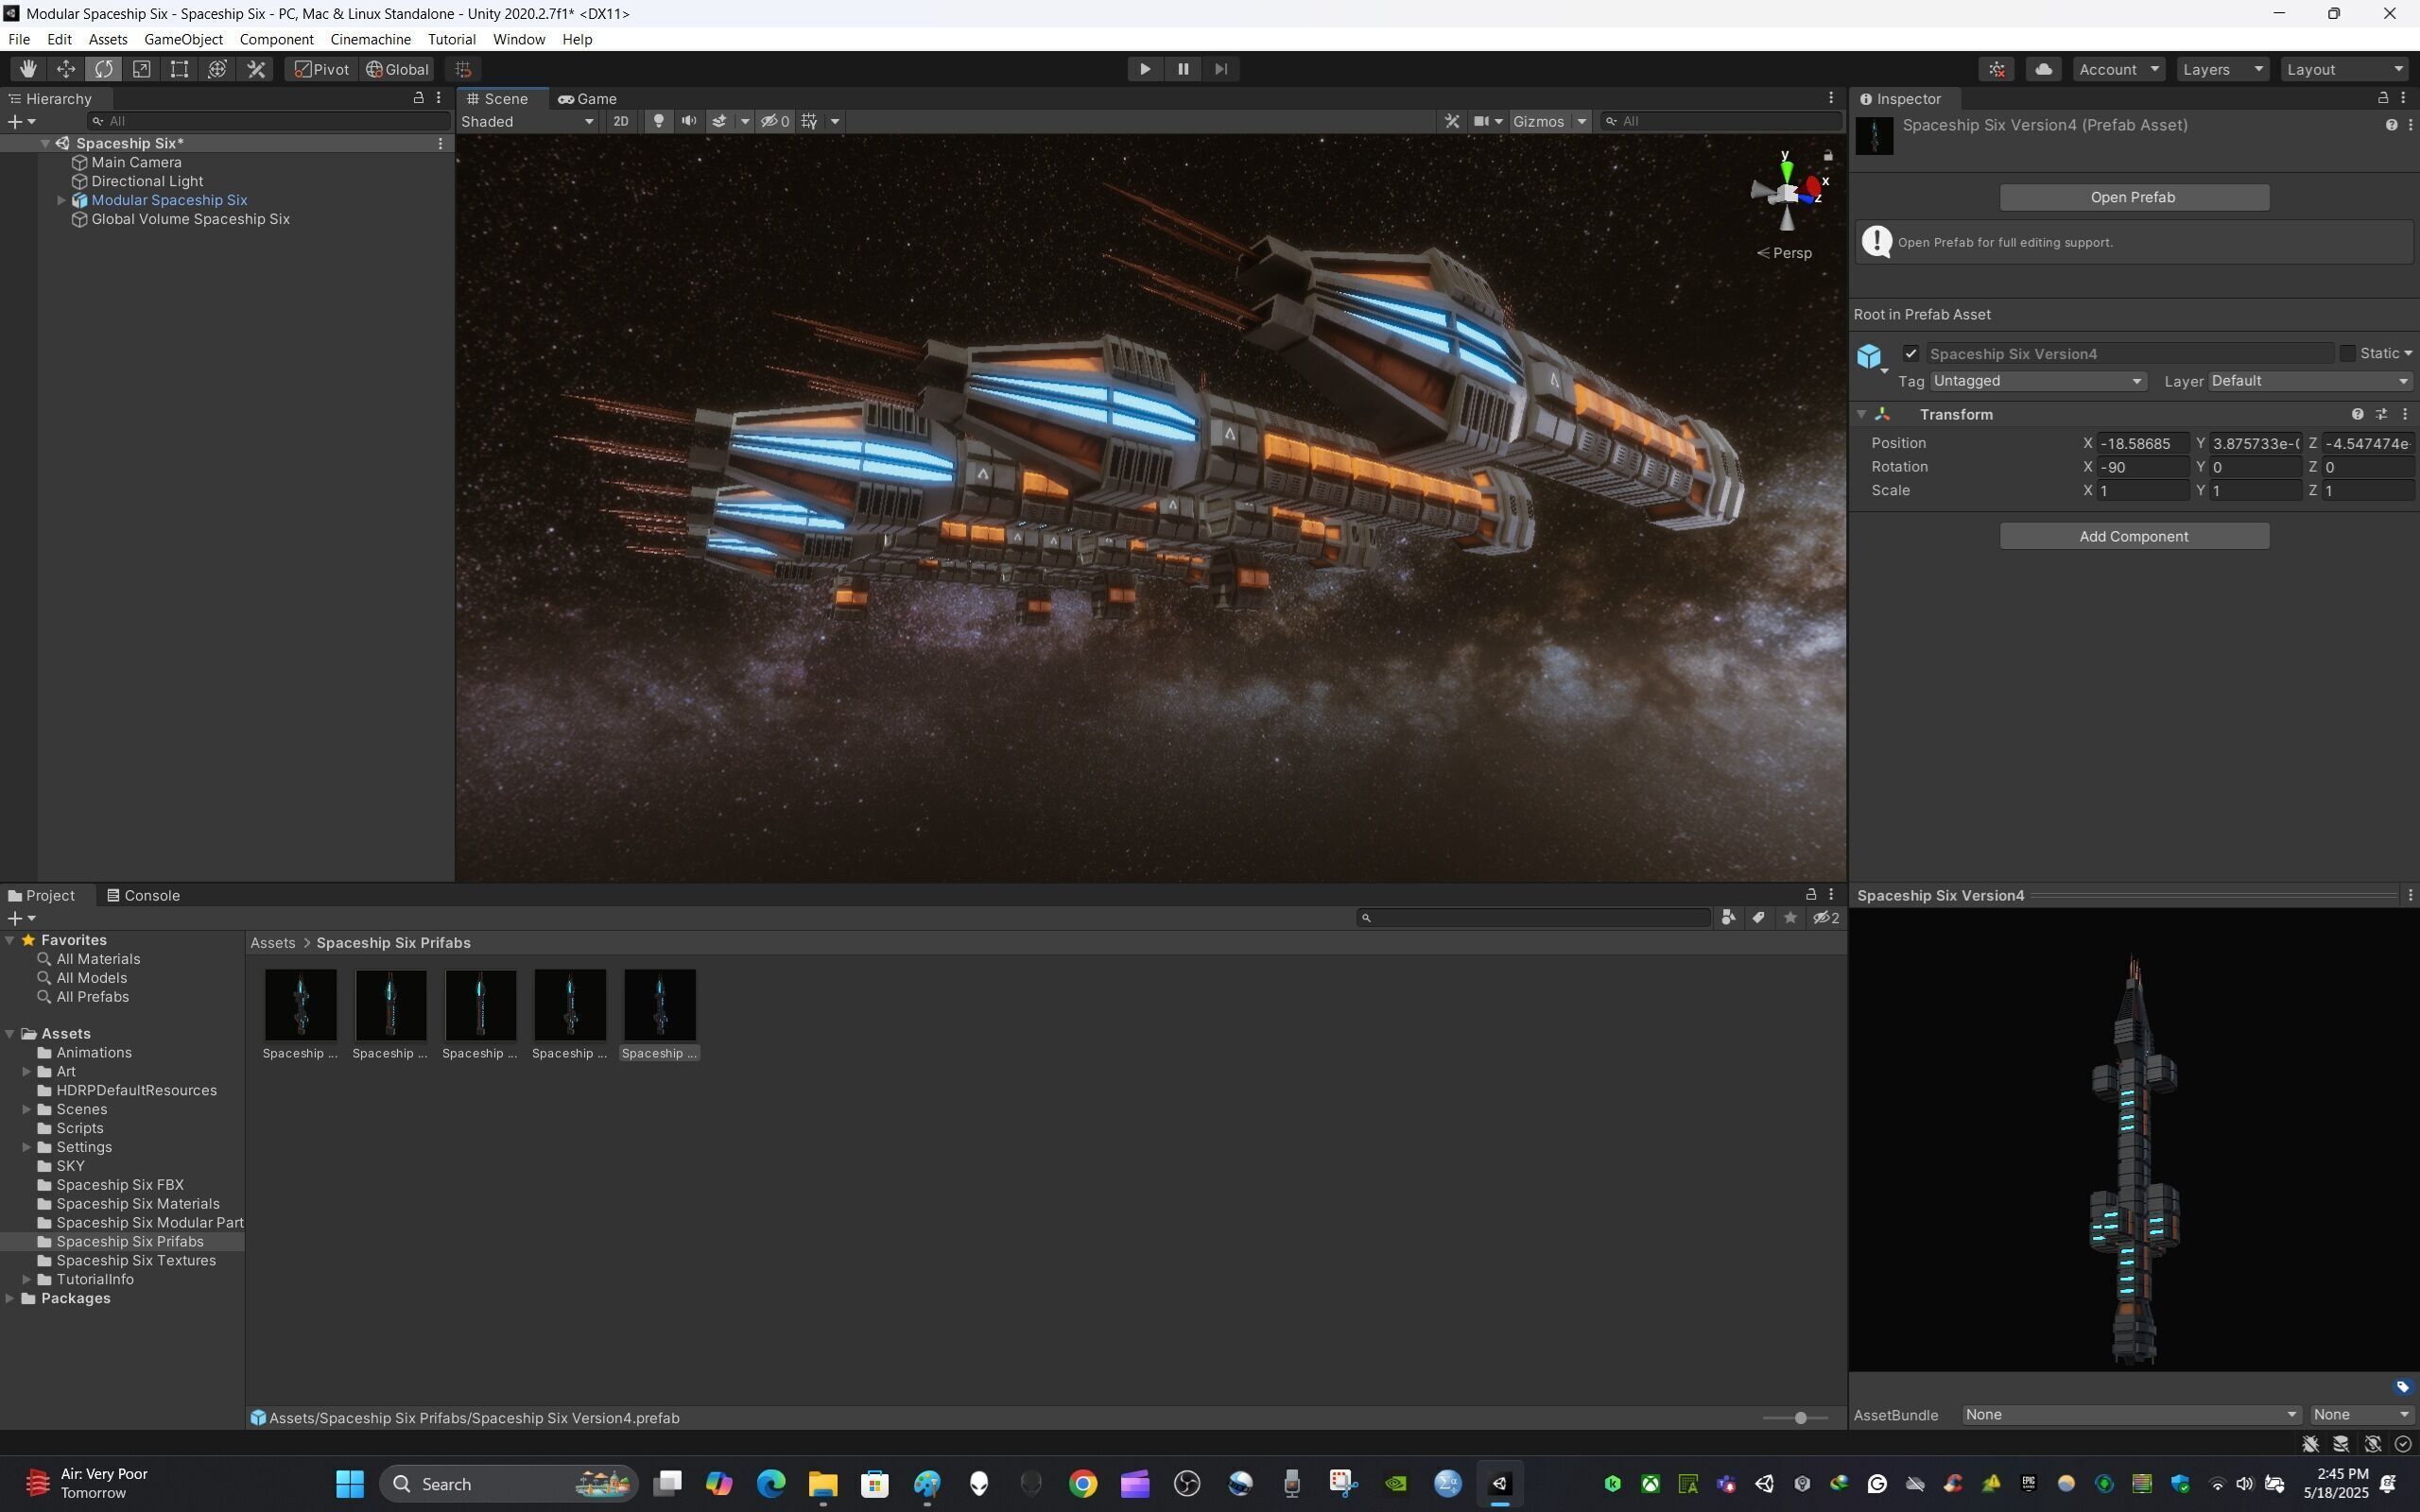
Task: Select the Hand tool
Action: pyautogui.click(x=27, y=69)
